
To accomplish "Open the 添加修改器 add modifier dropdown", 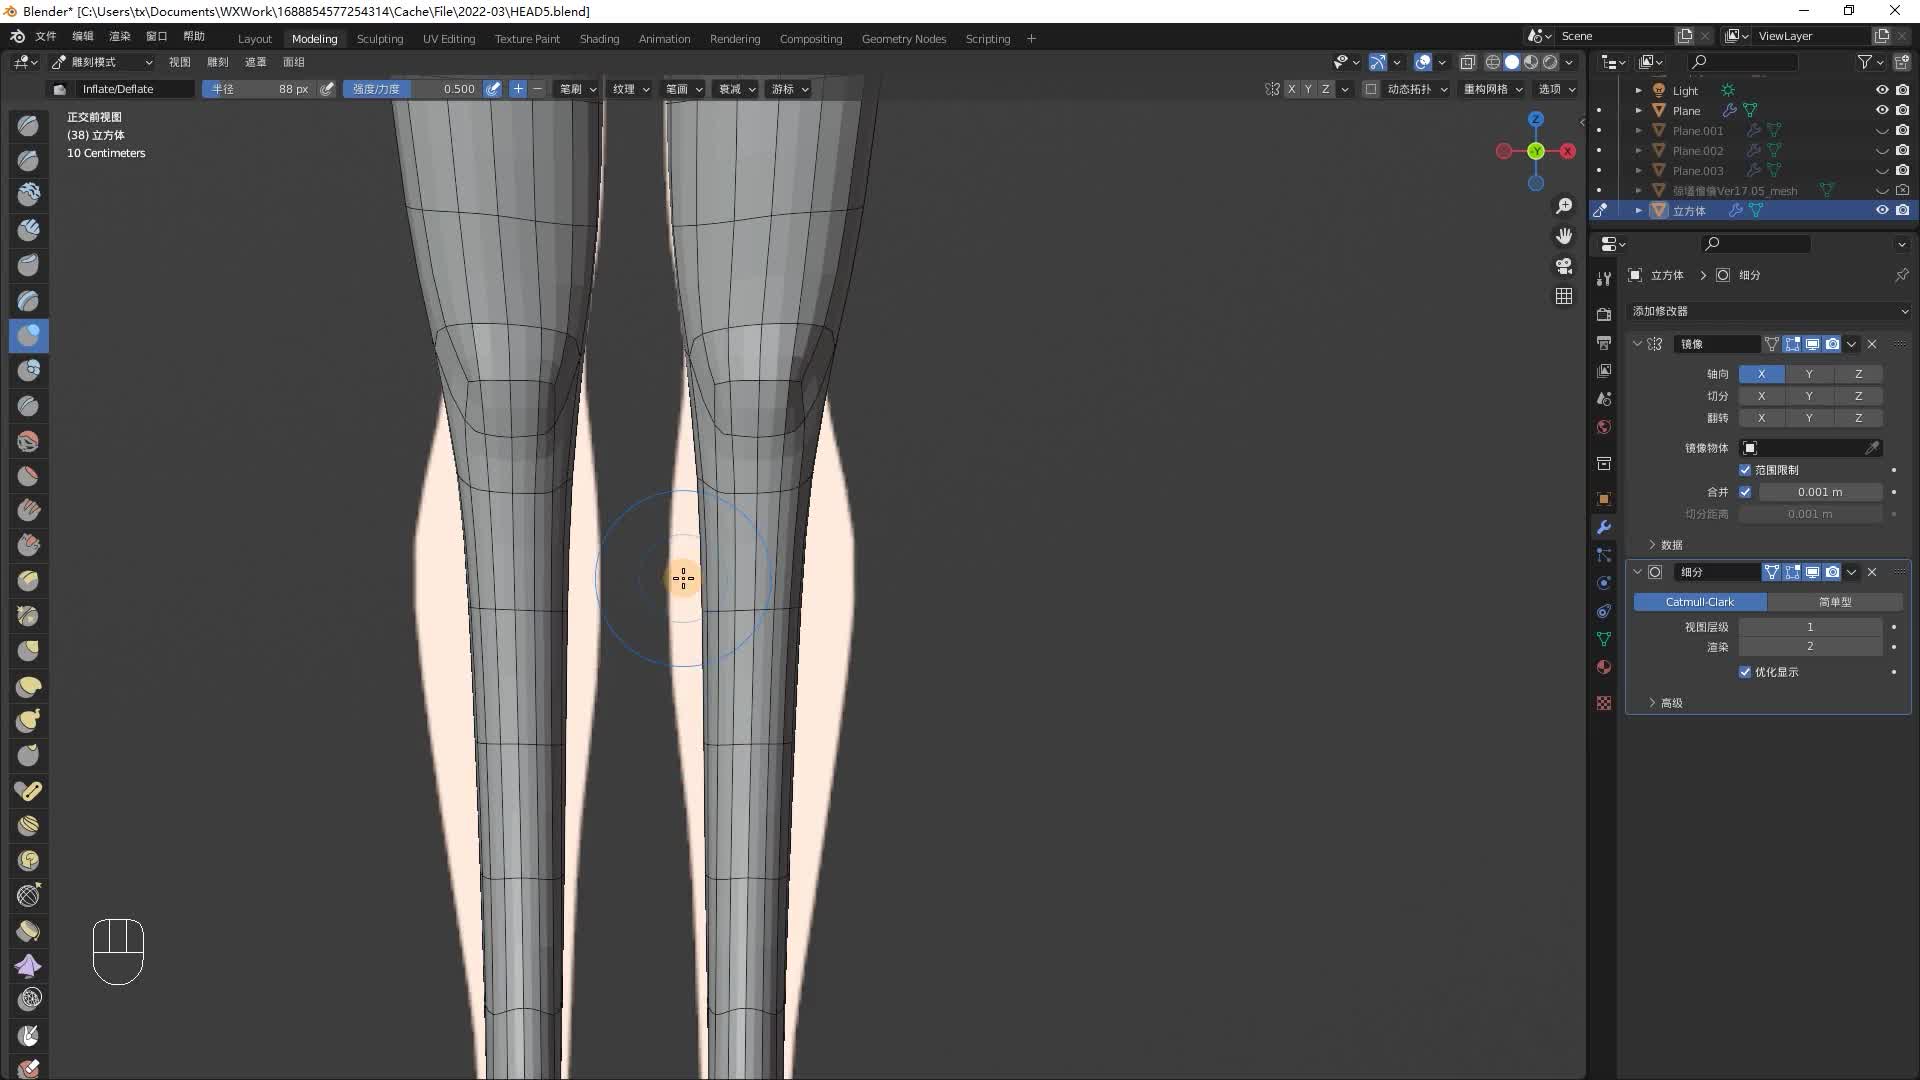I will (x=1769, y=311).
